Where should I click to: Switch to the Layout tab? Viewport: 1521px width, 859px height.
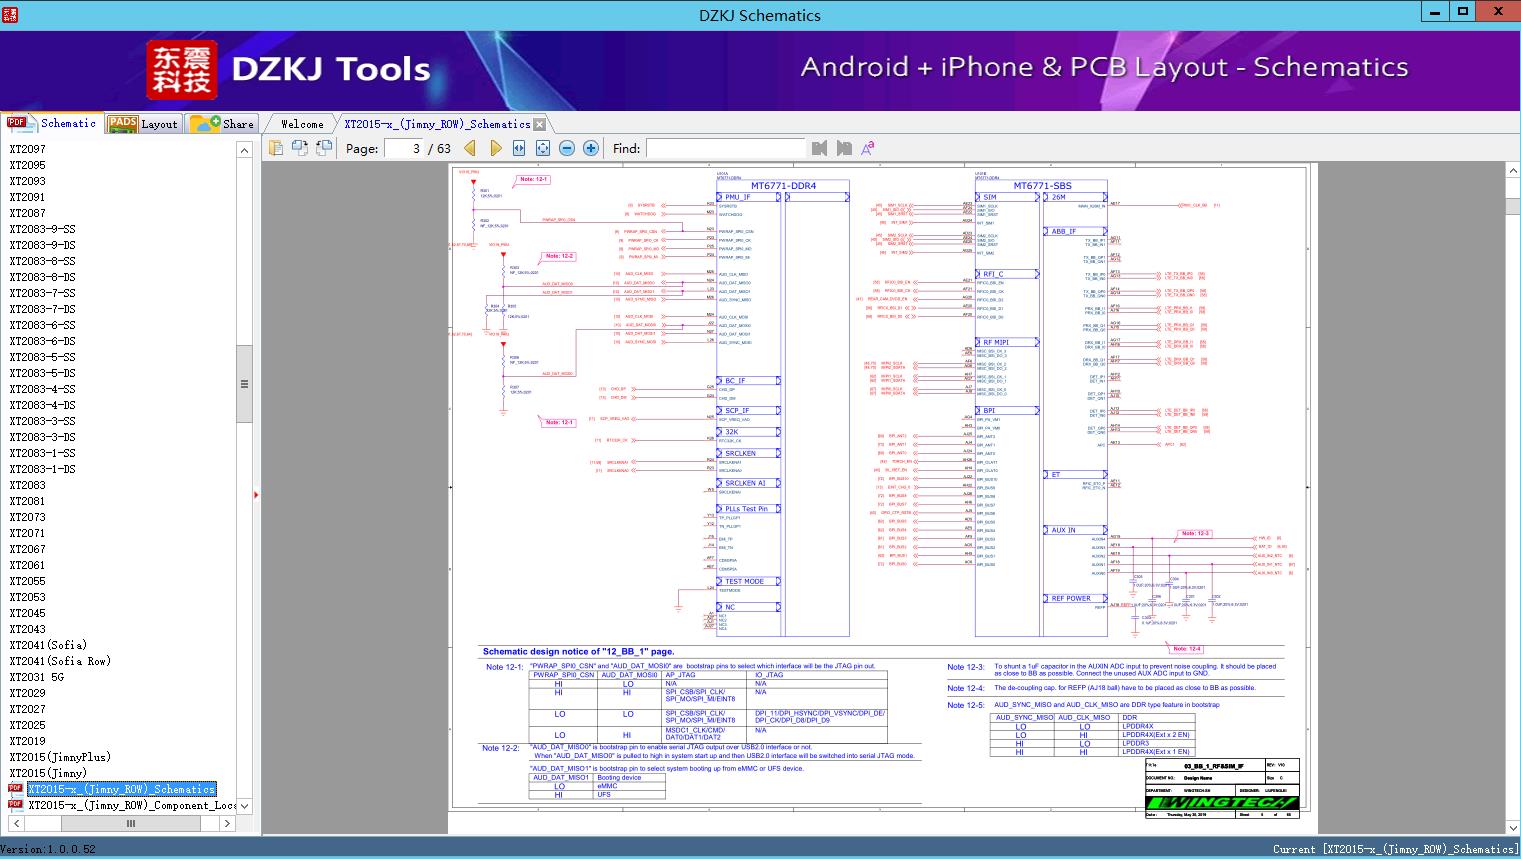(x=143, y=123)
